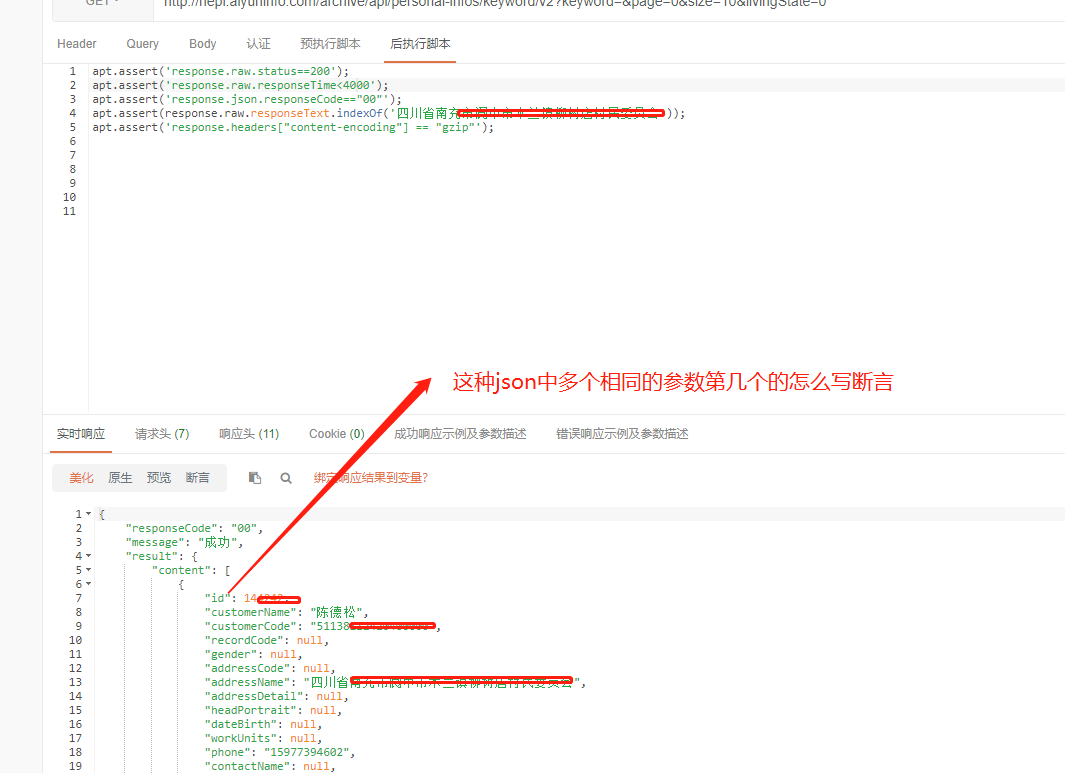Select the 后执行脚本 tab

(x=420, y=44)
